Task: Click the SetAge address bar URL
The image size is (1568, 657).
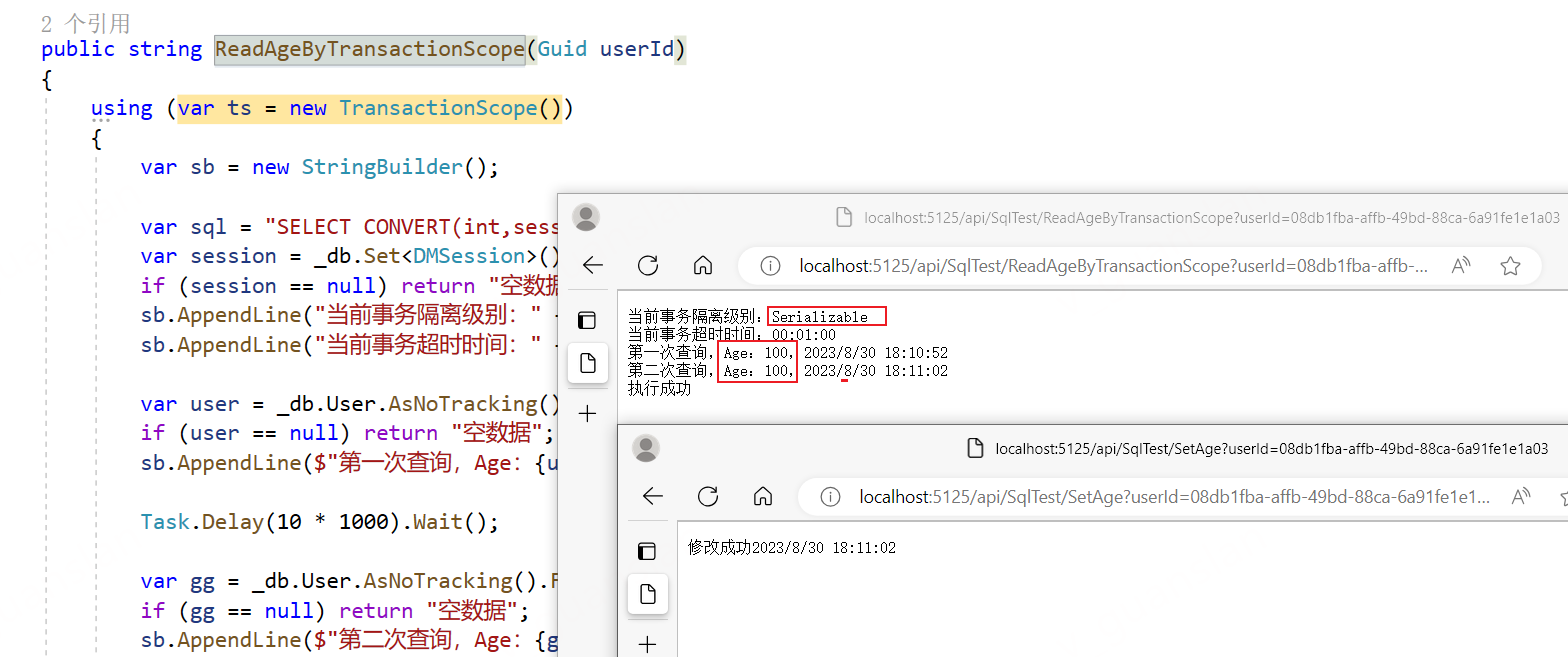Action: point(1175,497)
